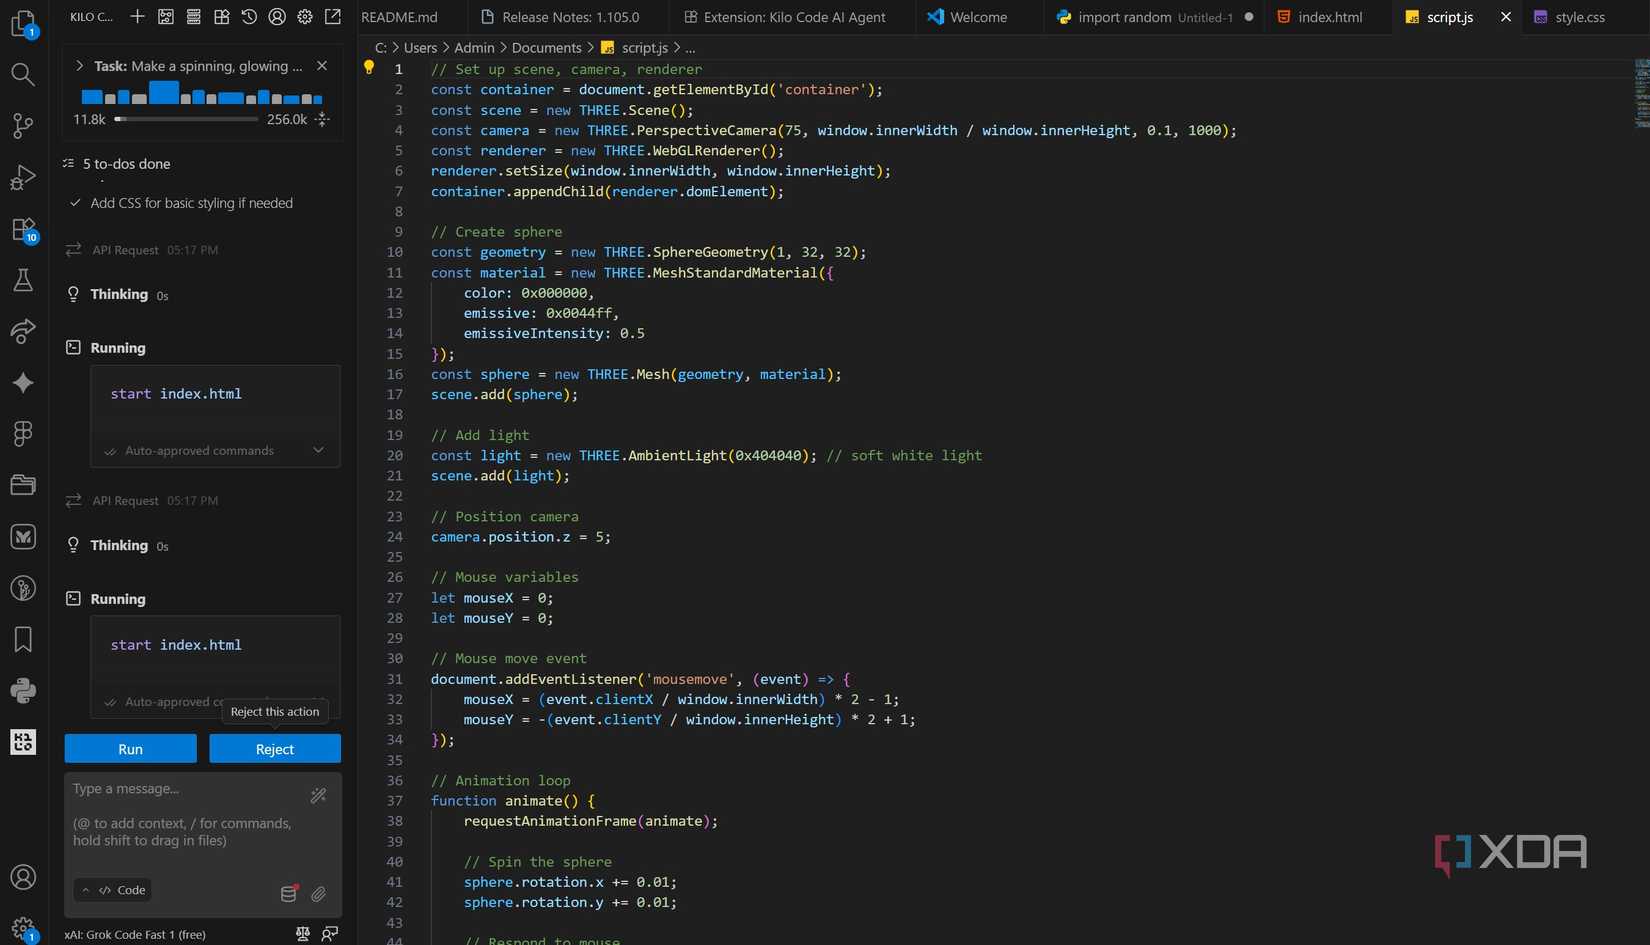Screen dimensions: 1650x945
Task: Open Kilo Code task history
Action: click(249, 17)
